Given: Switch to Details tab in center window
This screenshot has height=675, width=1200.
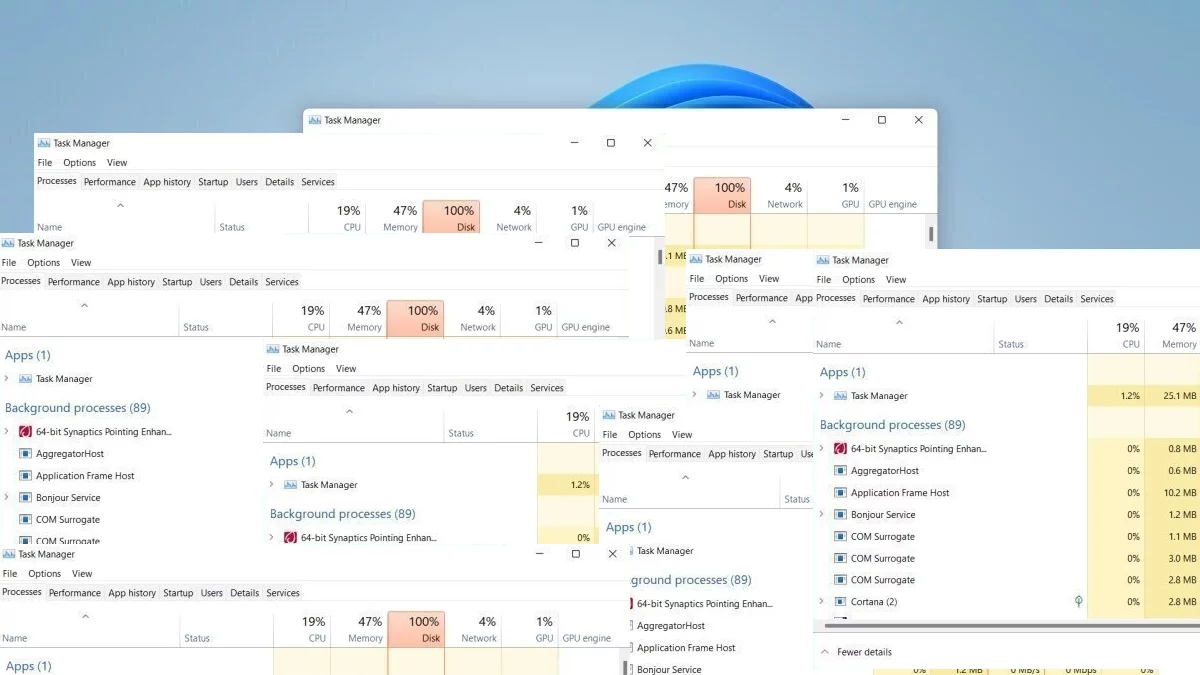Looking at the screenshot, I should point(509,388).
